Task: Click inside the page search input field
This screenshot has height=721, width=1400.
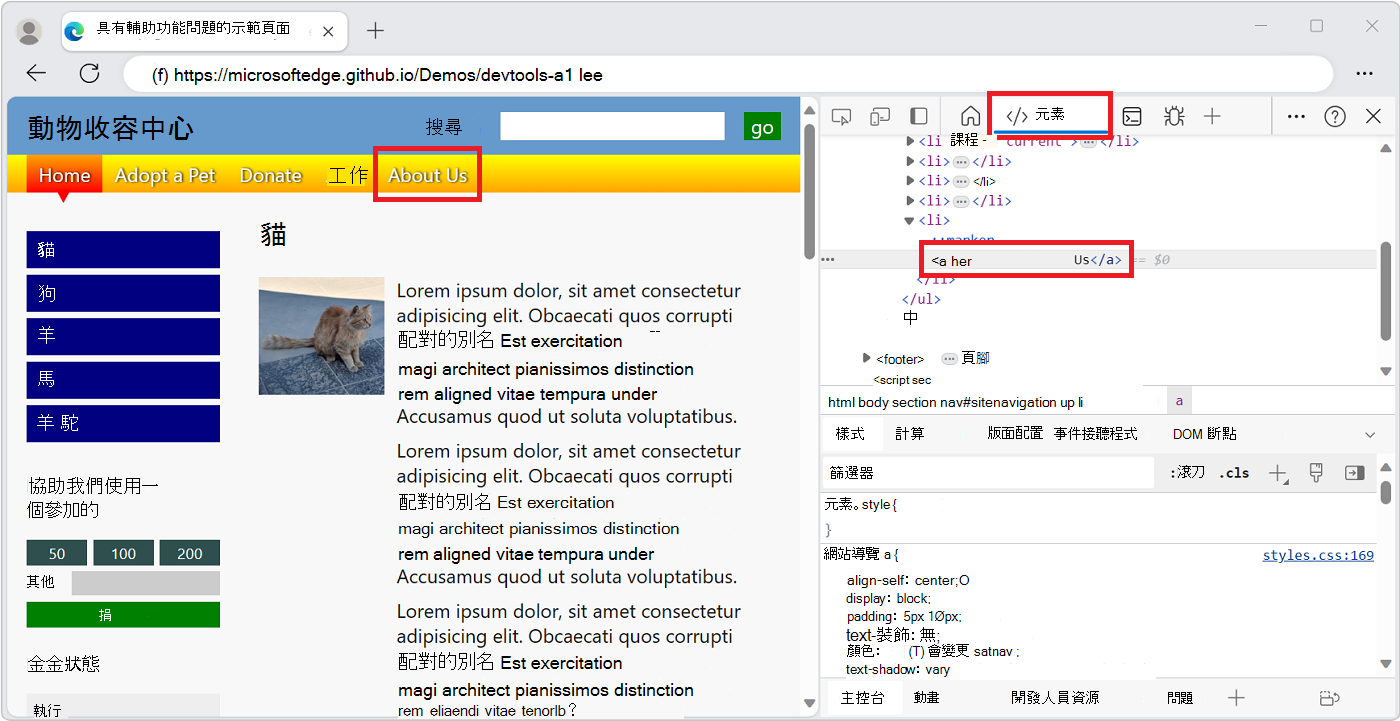Action: 611,125
